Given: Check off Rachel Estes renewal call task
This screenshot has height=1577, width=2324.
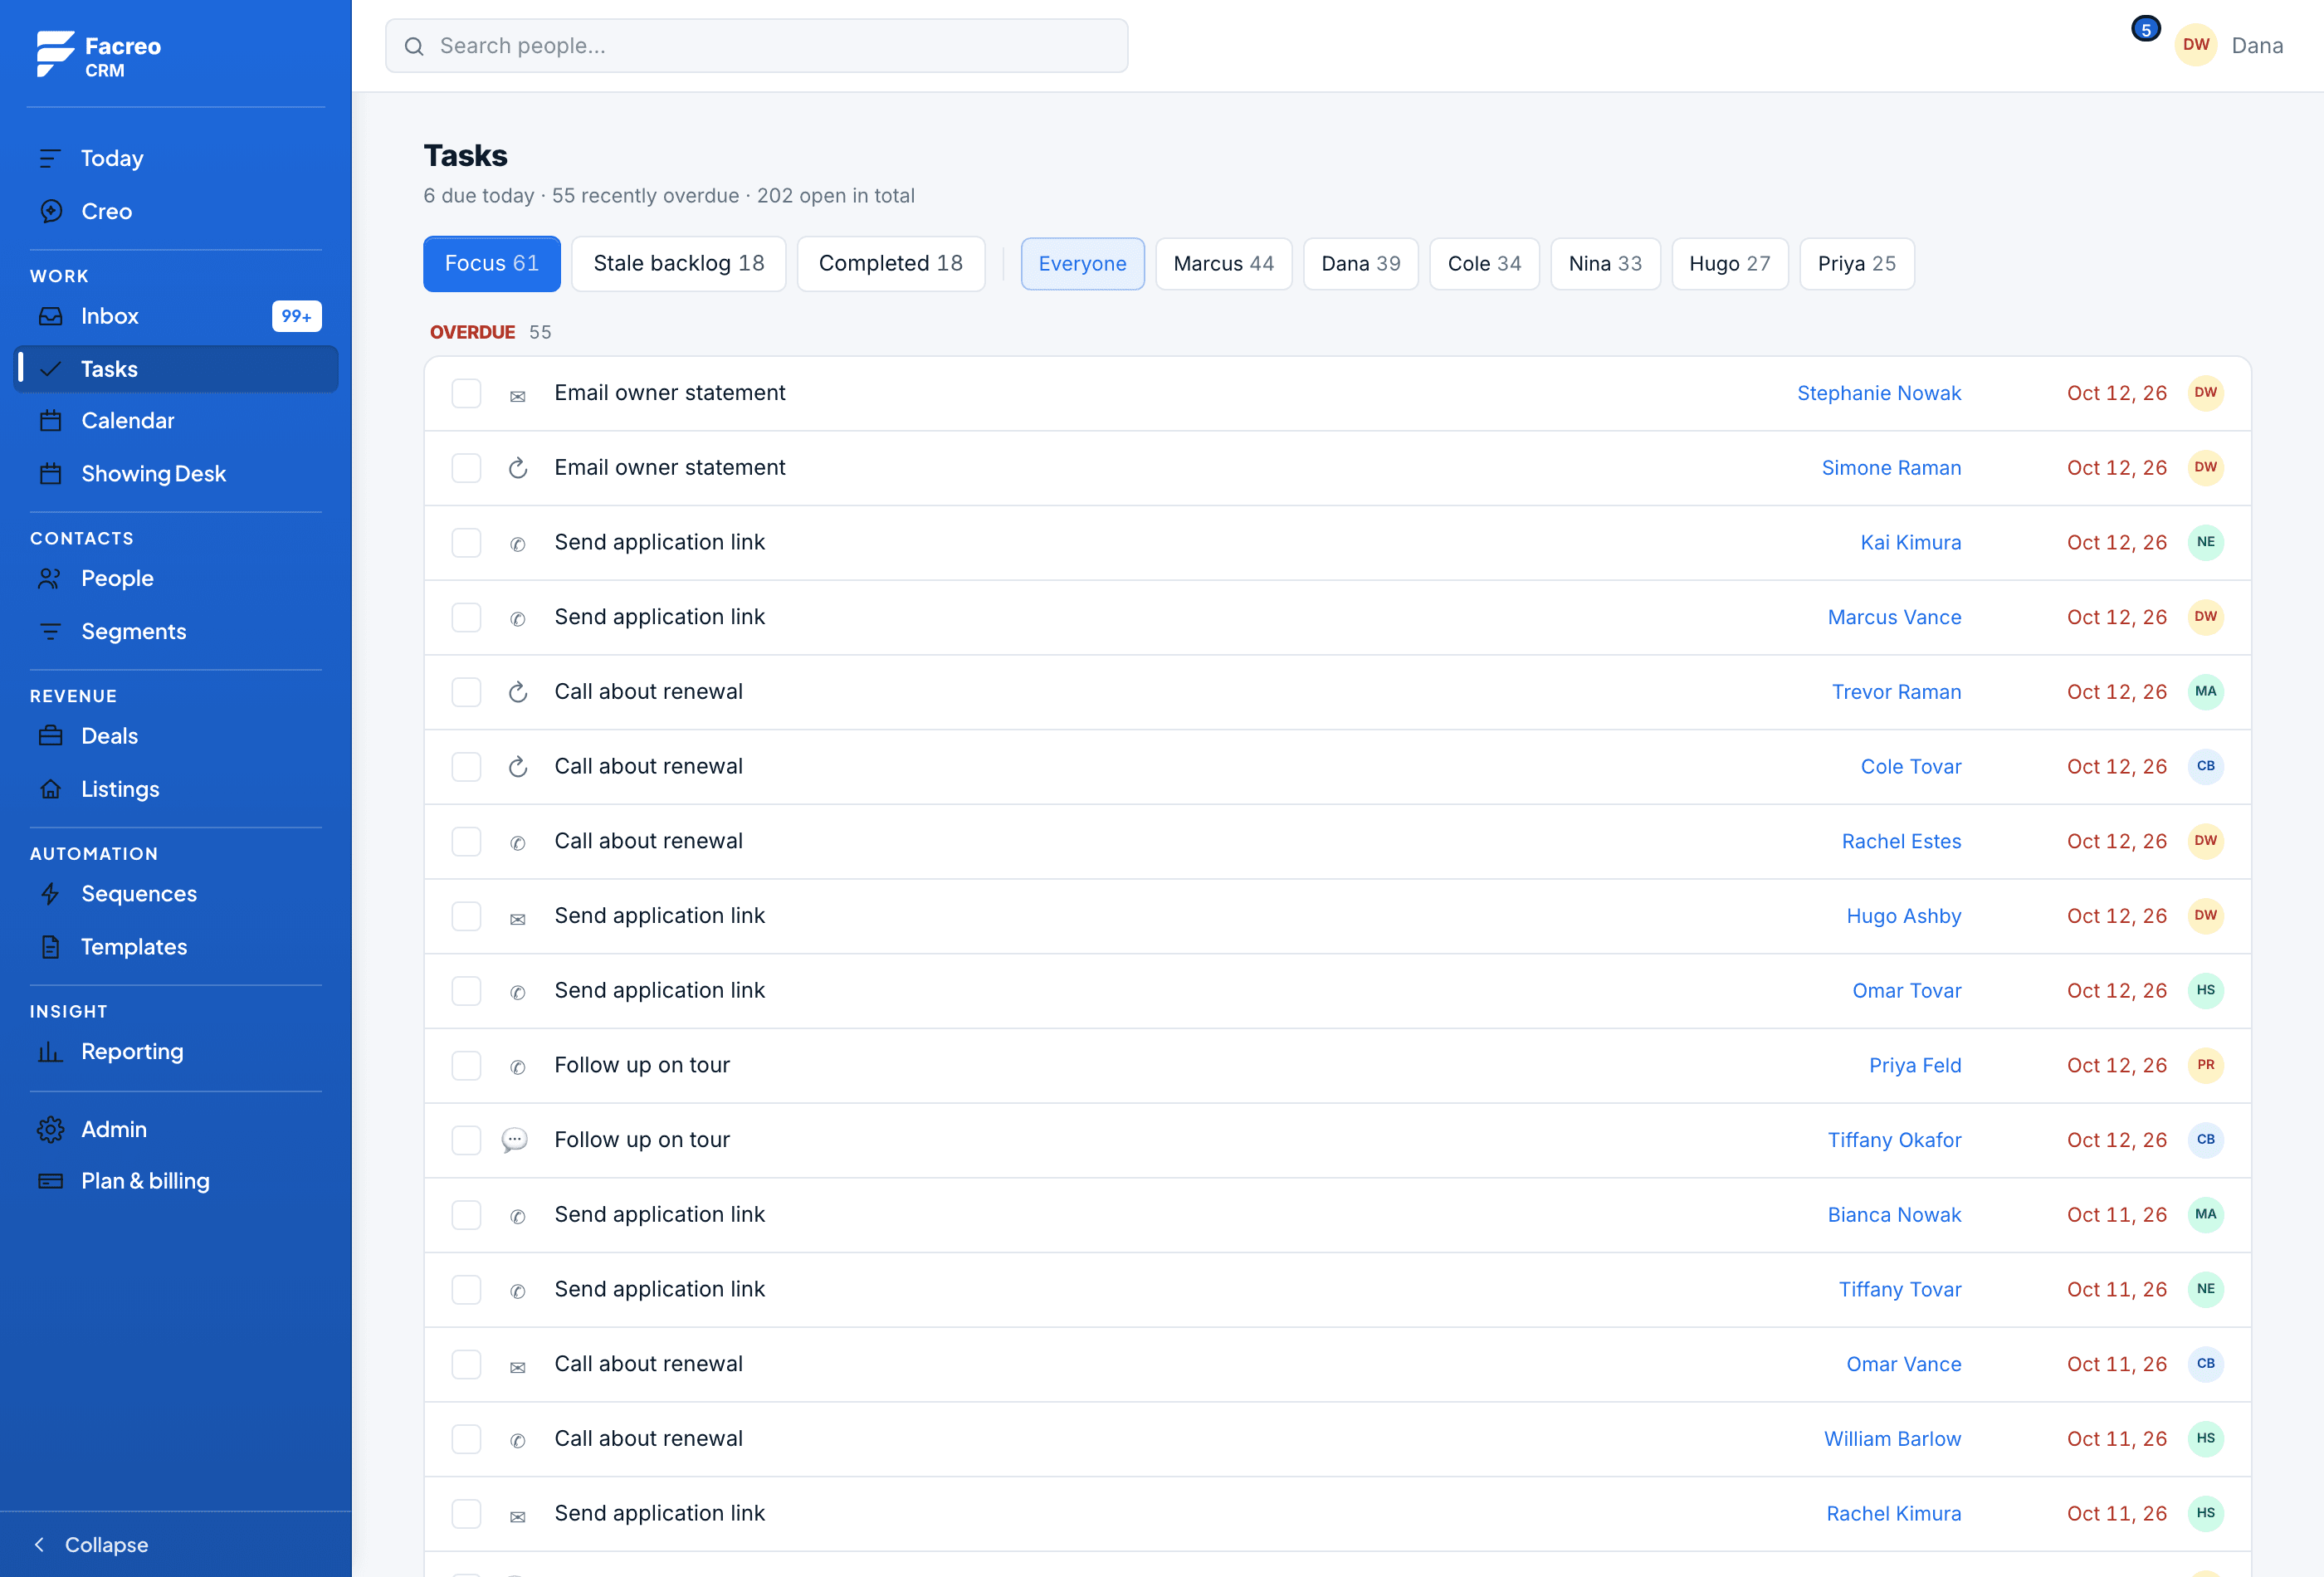Looking at the screenshot, I should pyautogui.click(x=466, y=841).
